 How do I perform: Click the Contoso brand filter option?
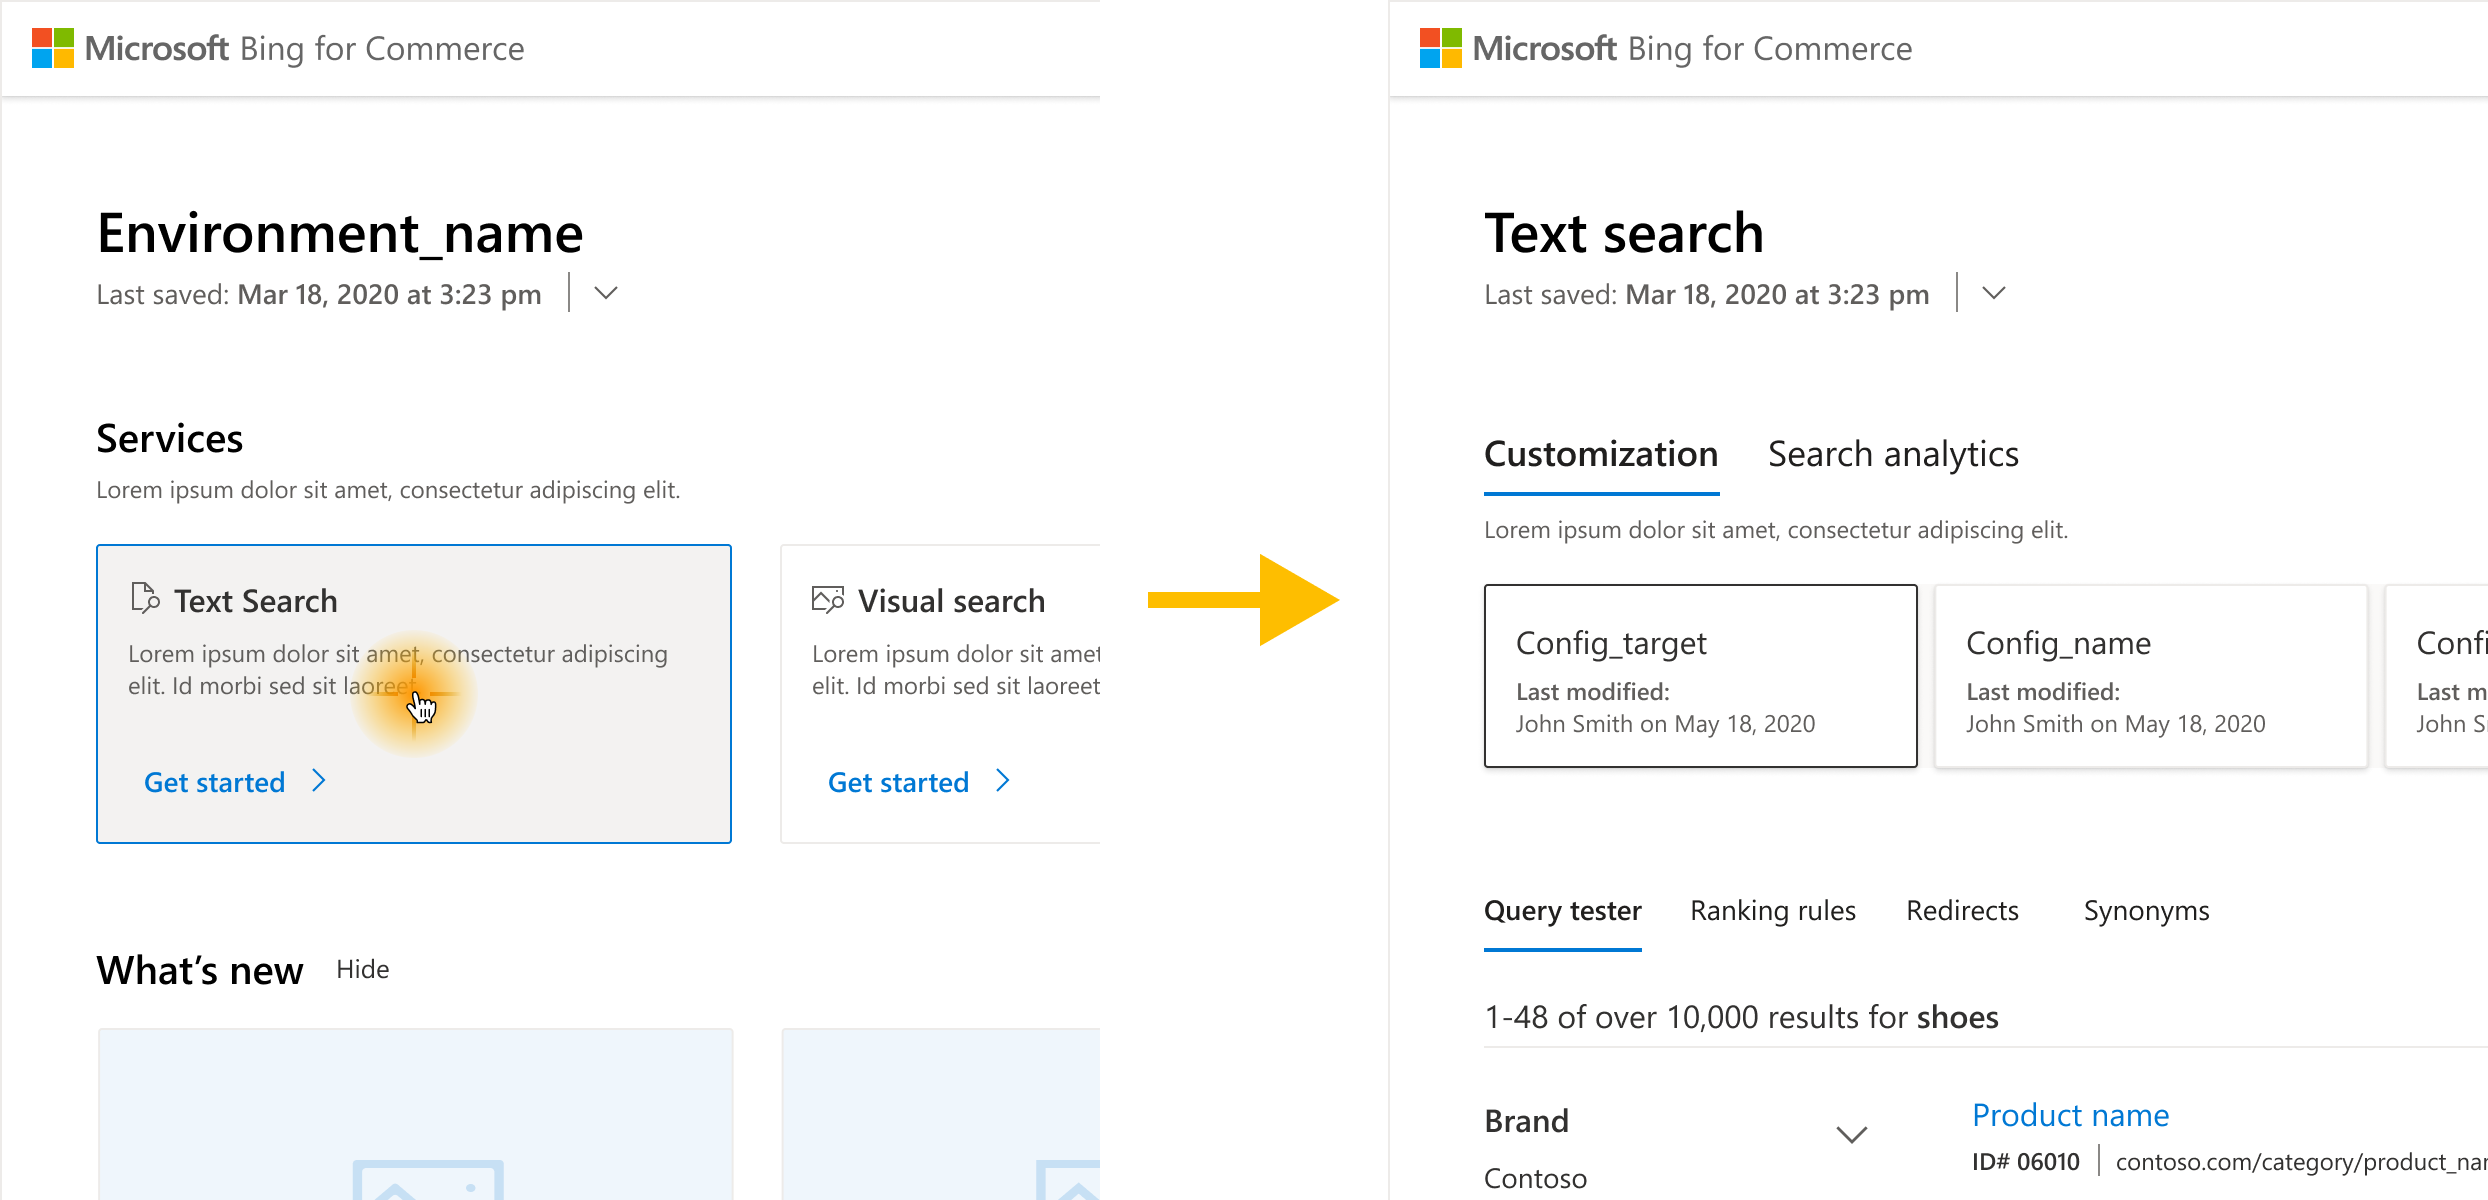(x=1535, y=1178)
